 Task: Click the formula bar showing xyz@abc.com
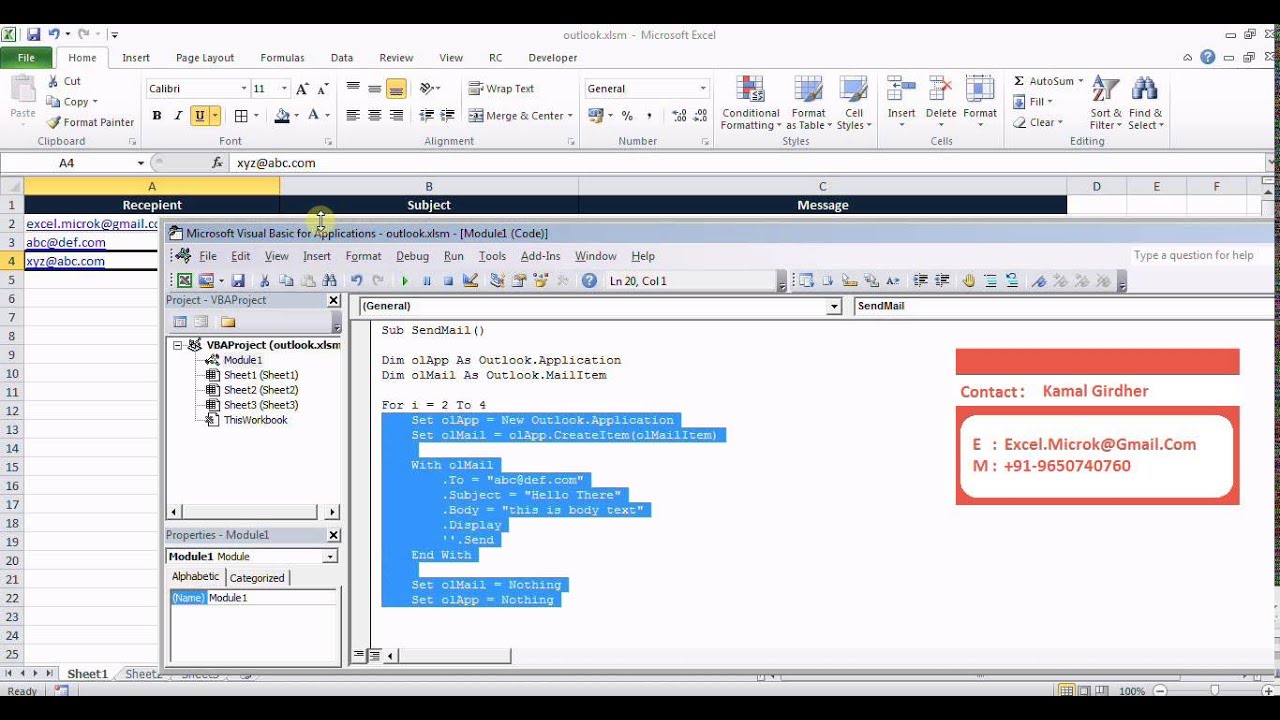pos(750,163)
